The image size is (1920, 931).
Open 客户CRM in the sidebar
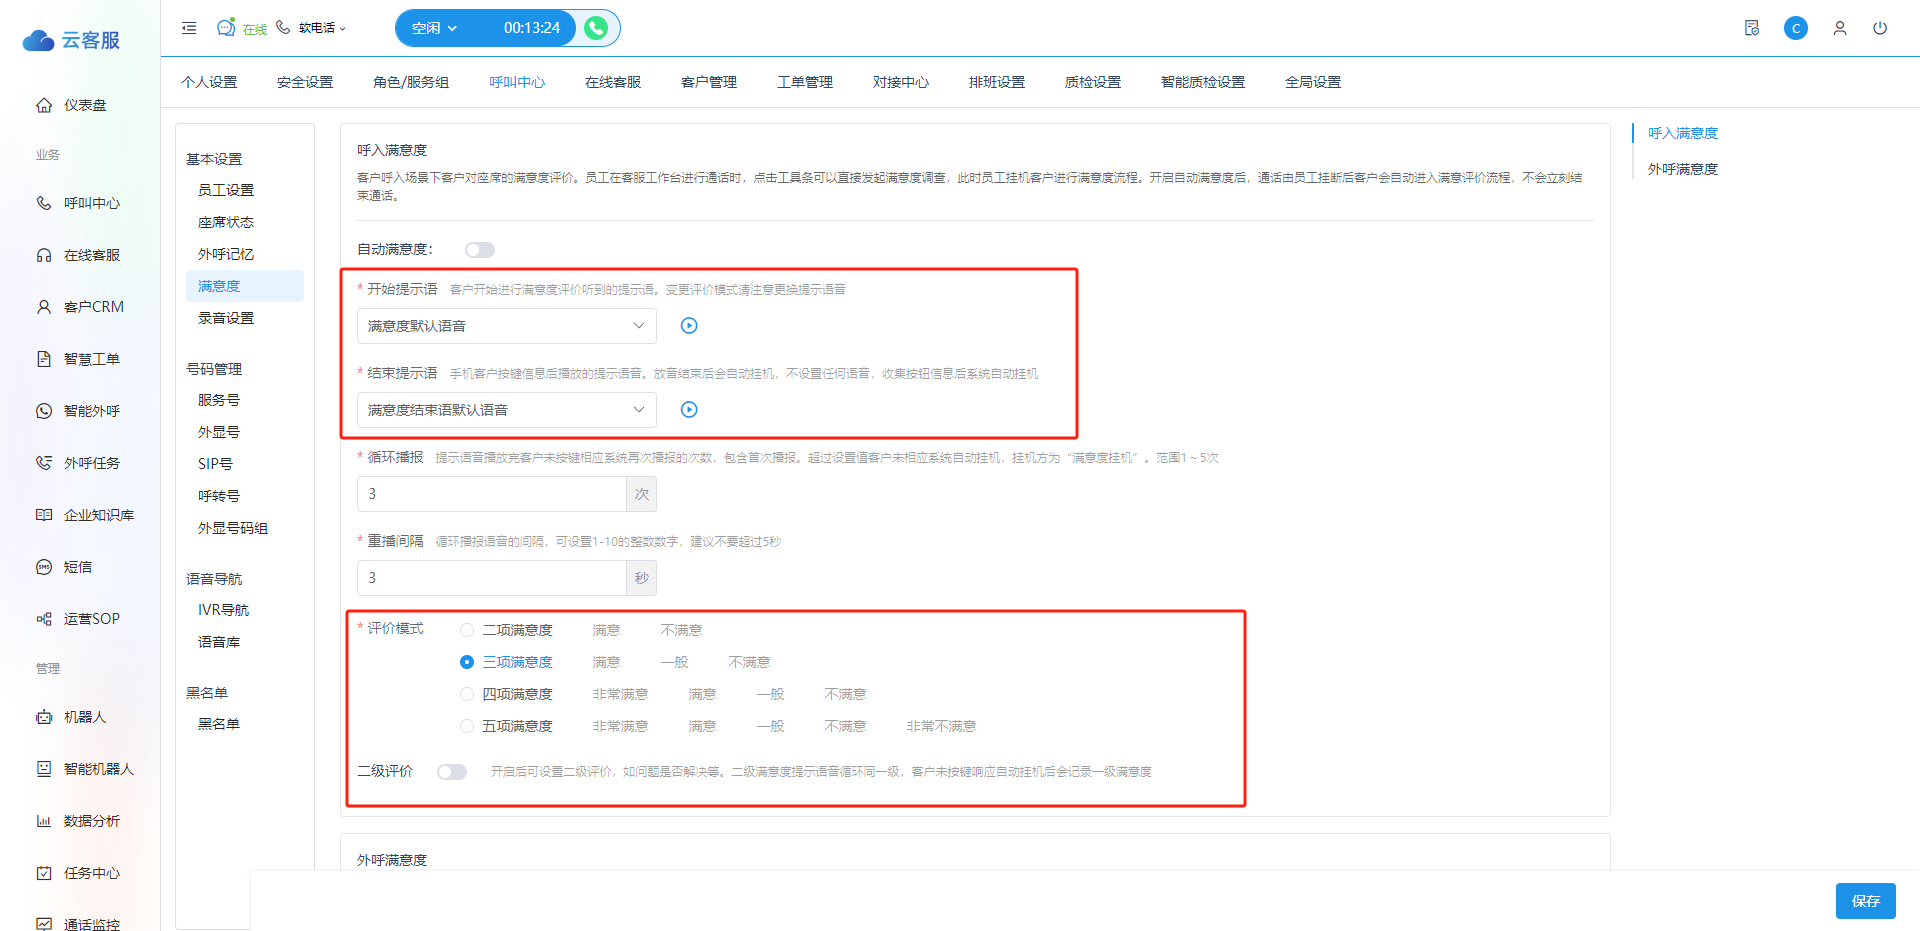click(x=80, y=307)
